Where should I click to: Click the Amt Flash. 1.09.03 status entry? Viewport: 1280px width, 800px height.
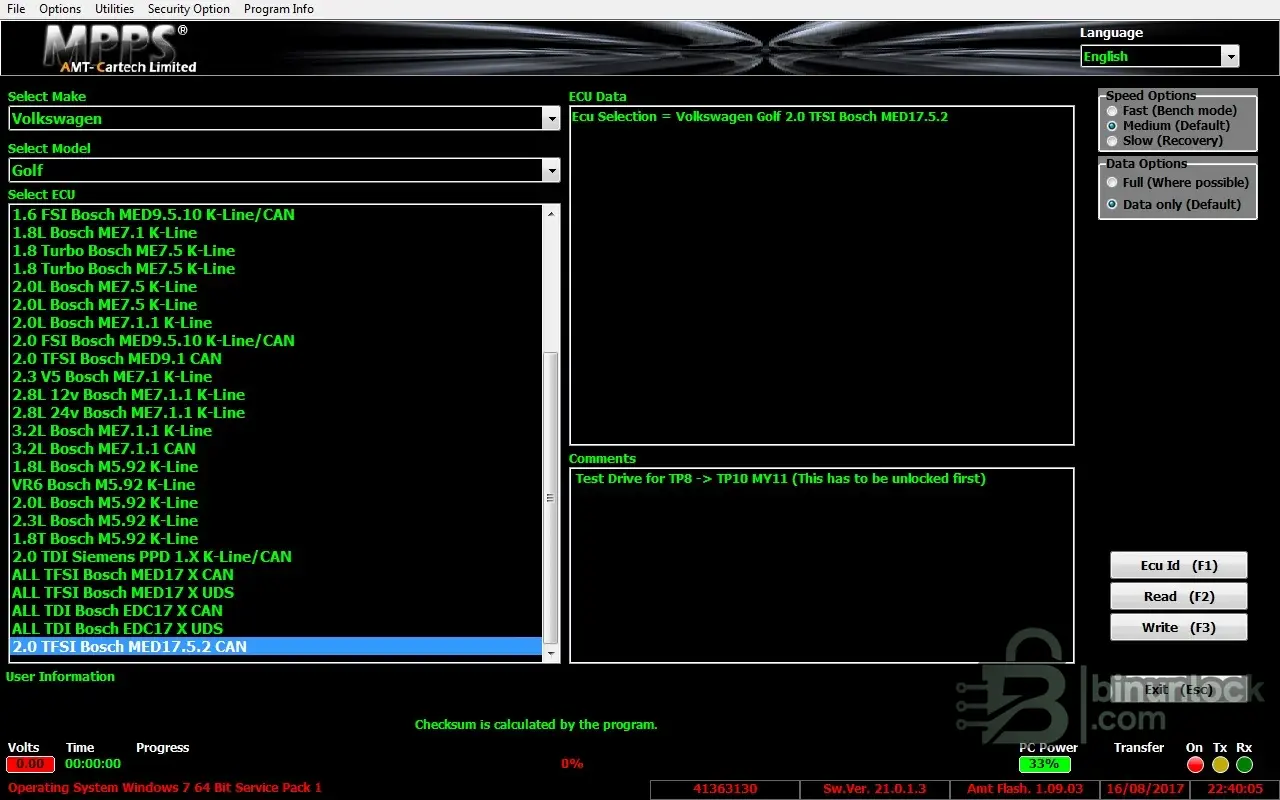point(1025,790)
